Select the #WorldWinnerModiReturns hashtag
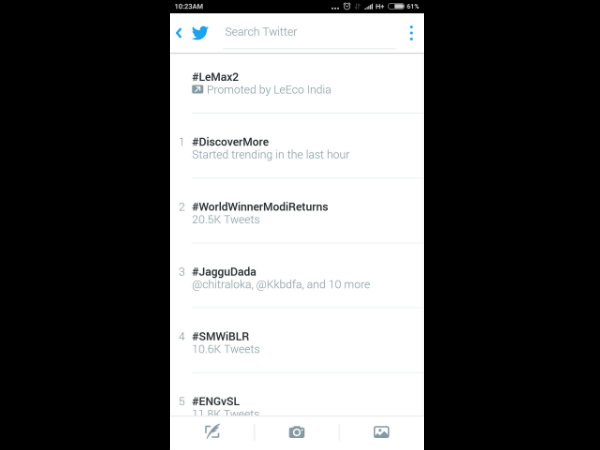Image resolution: width=600 pixels, height=450 pixels. tap(260, 207)
